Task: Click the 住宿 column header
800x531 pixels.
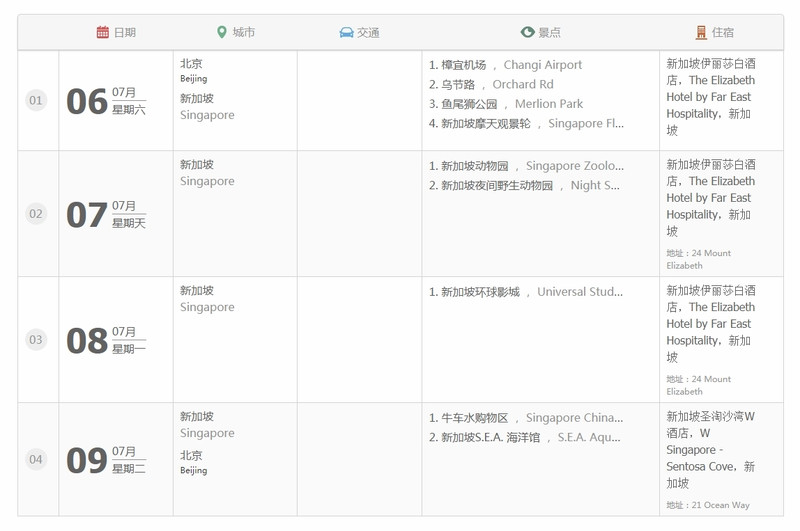Action: [715, 33]
